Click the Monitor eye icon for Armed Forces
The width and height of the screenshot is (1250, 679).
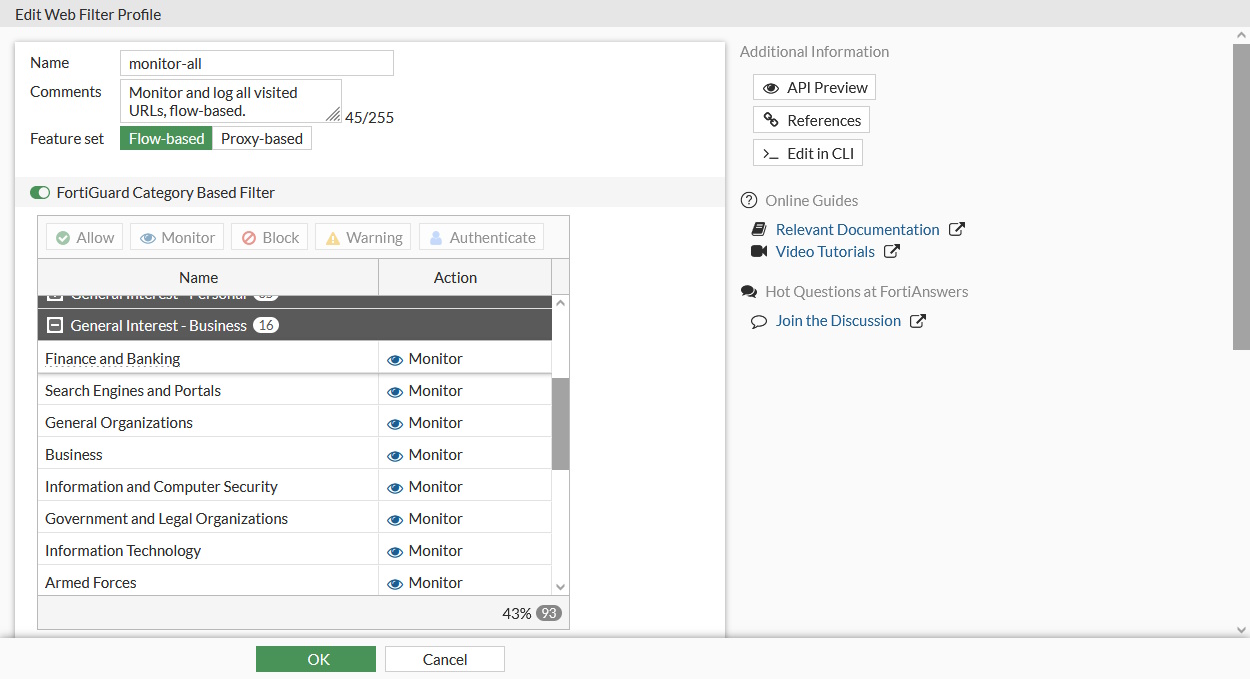point(395,583)
